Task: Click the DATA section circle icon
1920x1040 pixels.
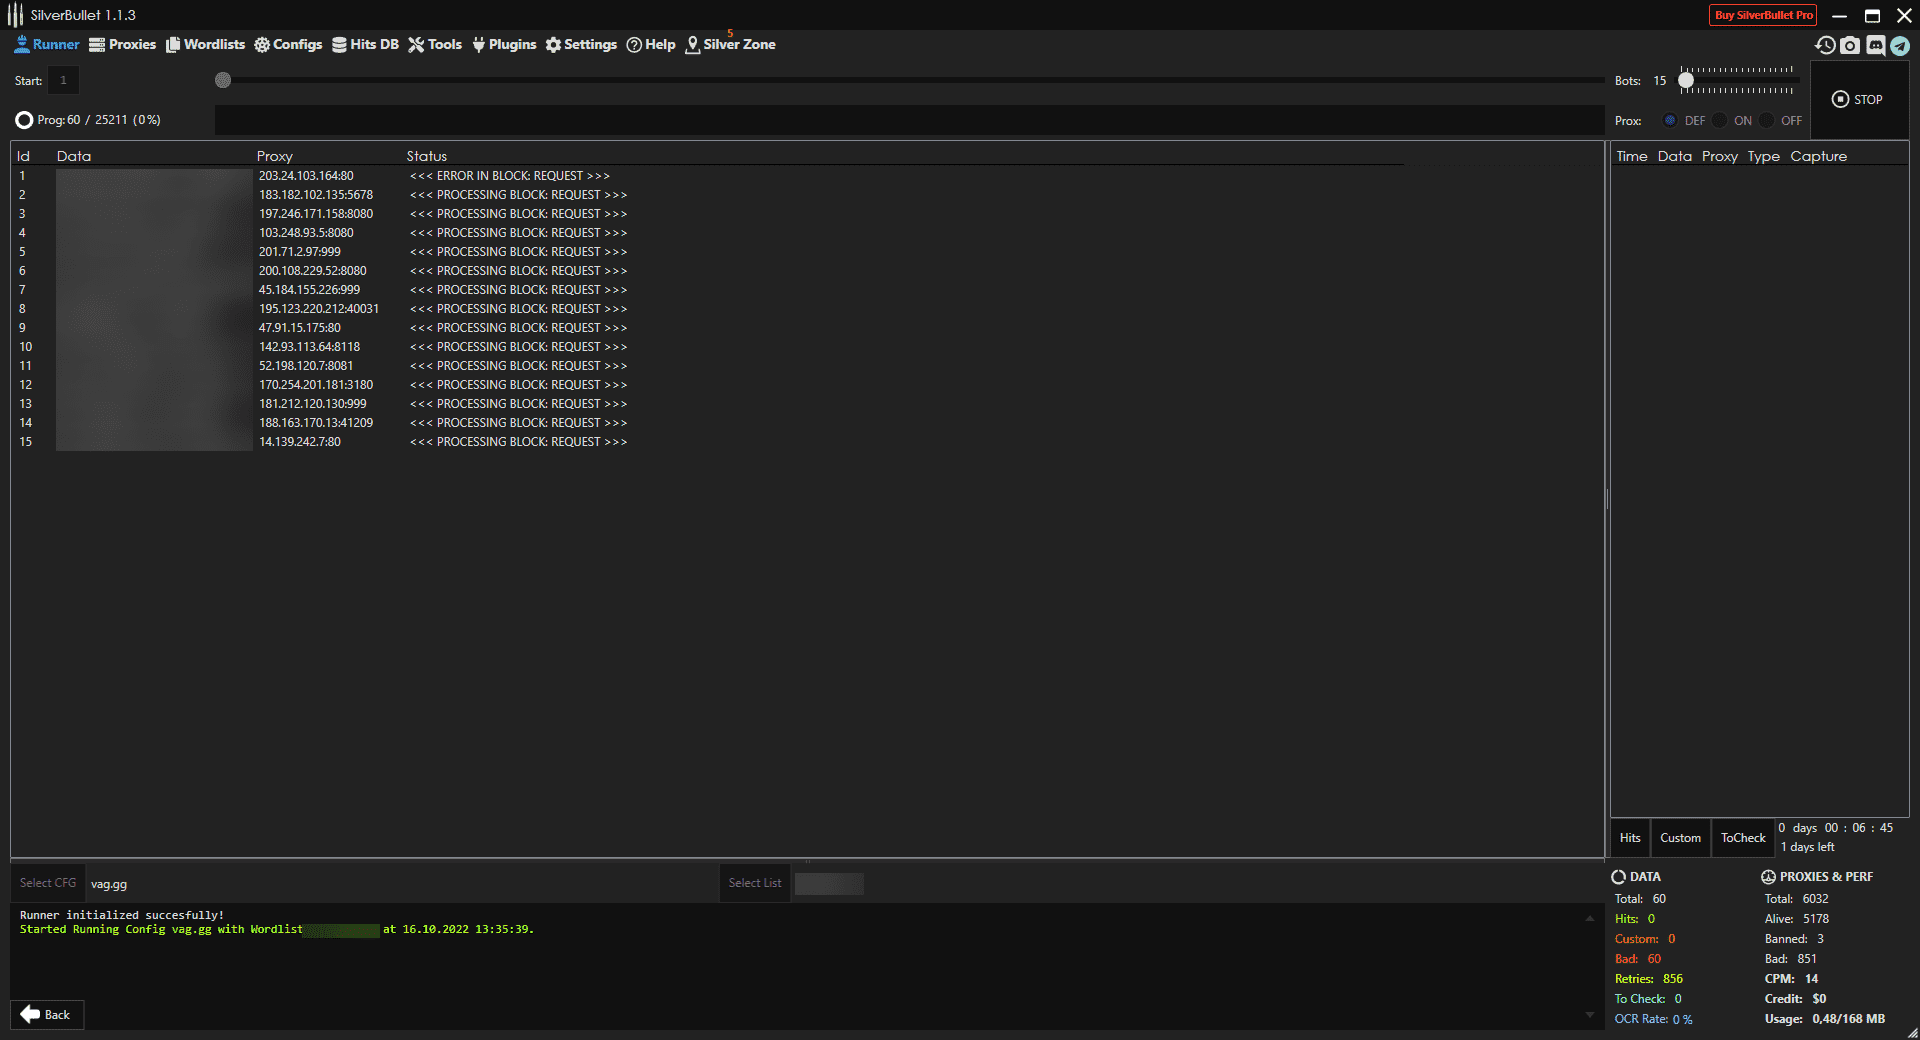Action: tap(1619, 877)
